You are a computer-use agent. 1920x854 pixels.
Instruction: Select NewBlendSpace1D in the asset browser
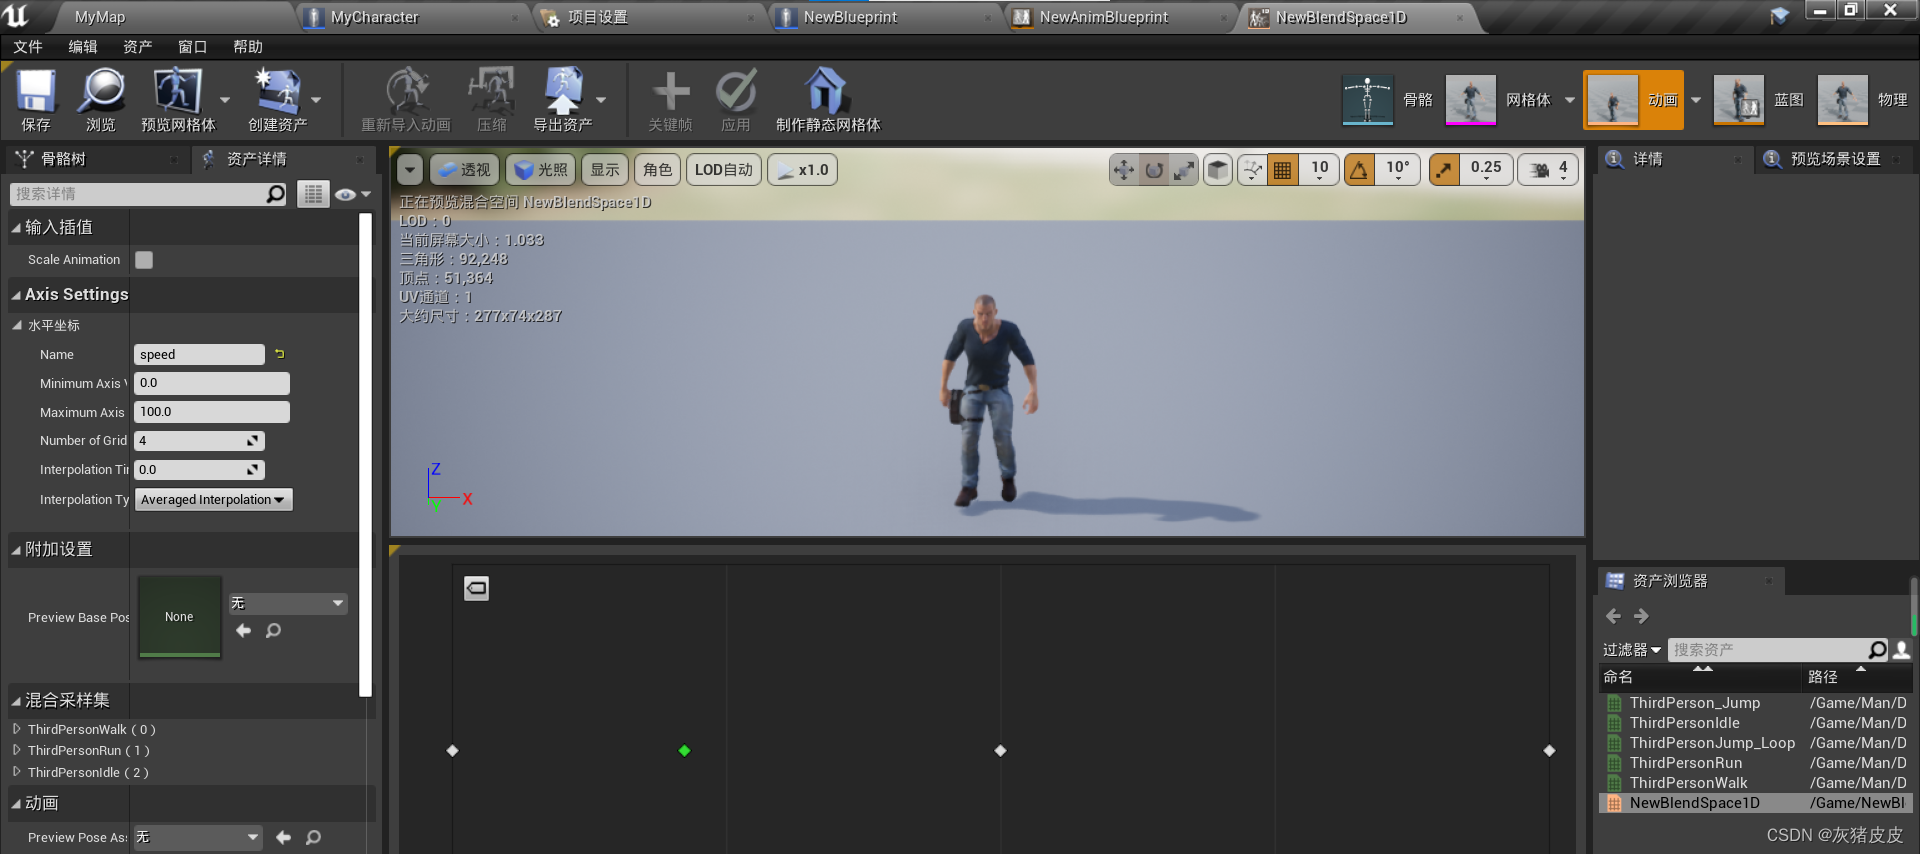pos(1695,803)
